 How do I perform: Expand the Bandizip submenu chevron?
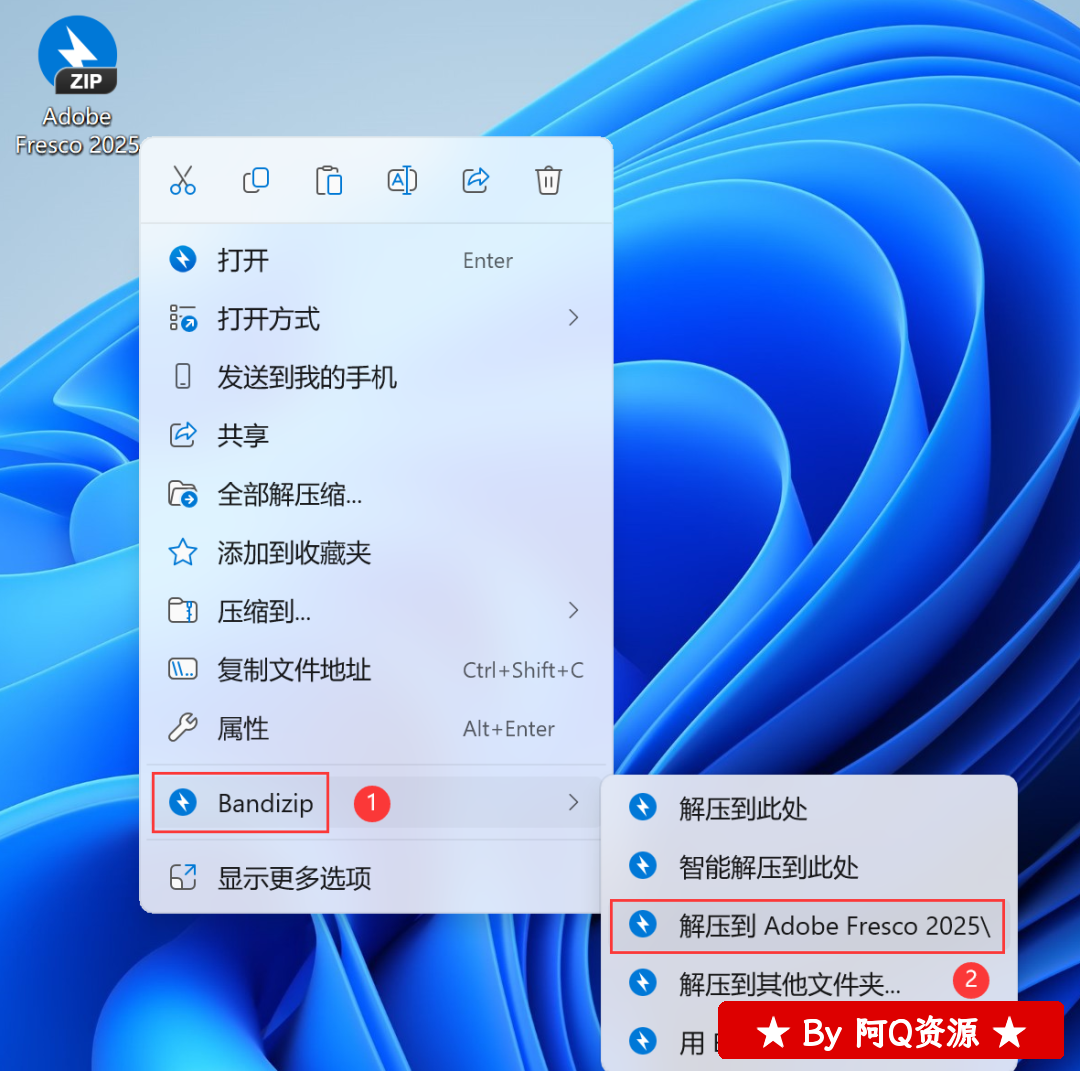click(573, 802)
